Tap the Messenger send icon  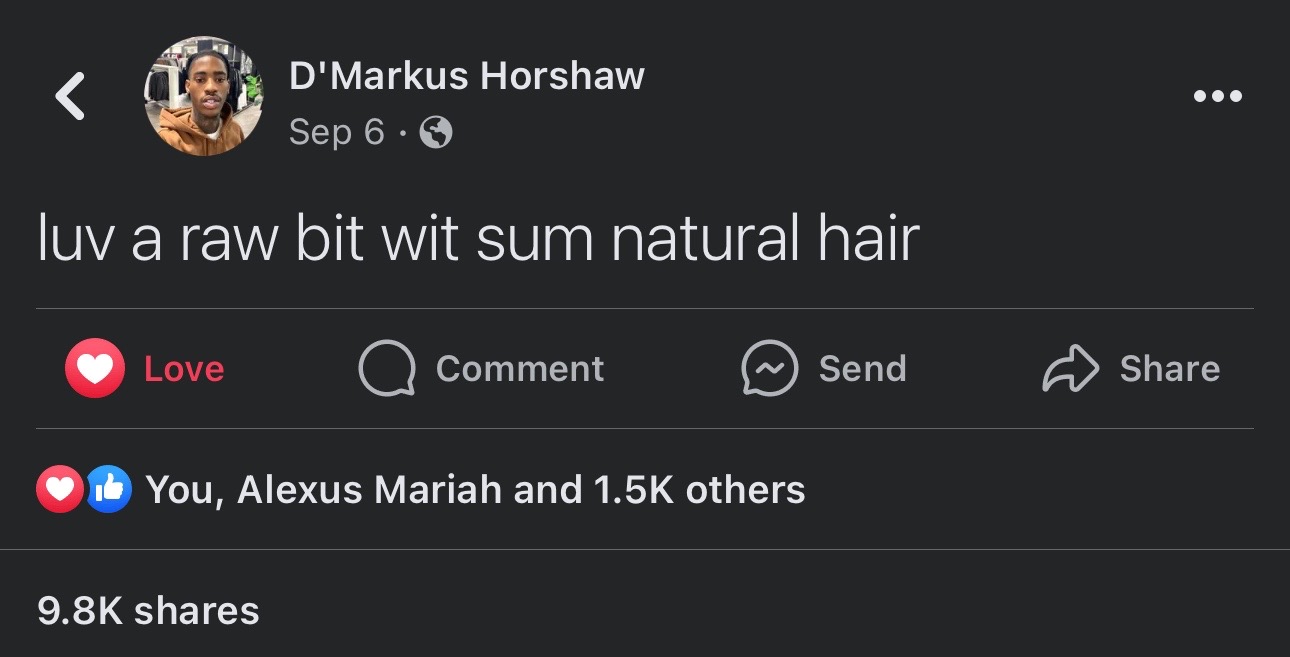769,369
